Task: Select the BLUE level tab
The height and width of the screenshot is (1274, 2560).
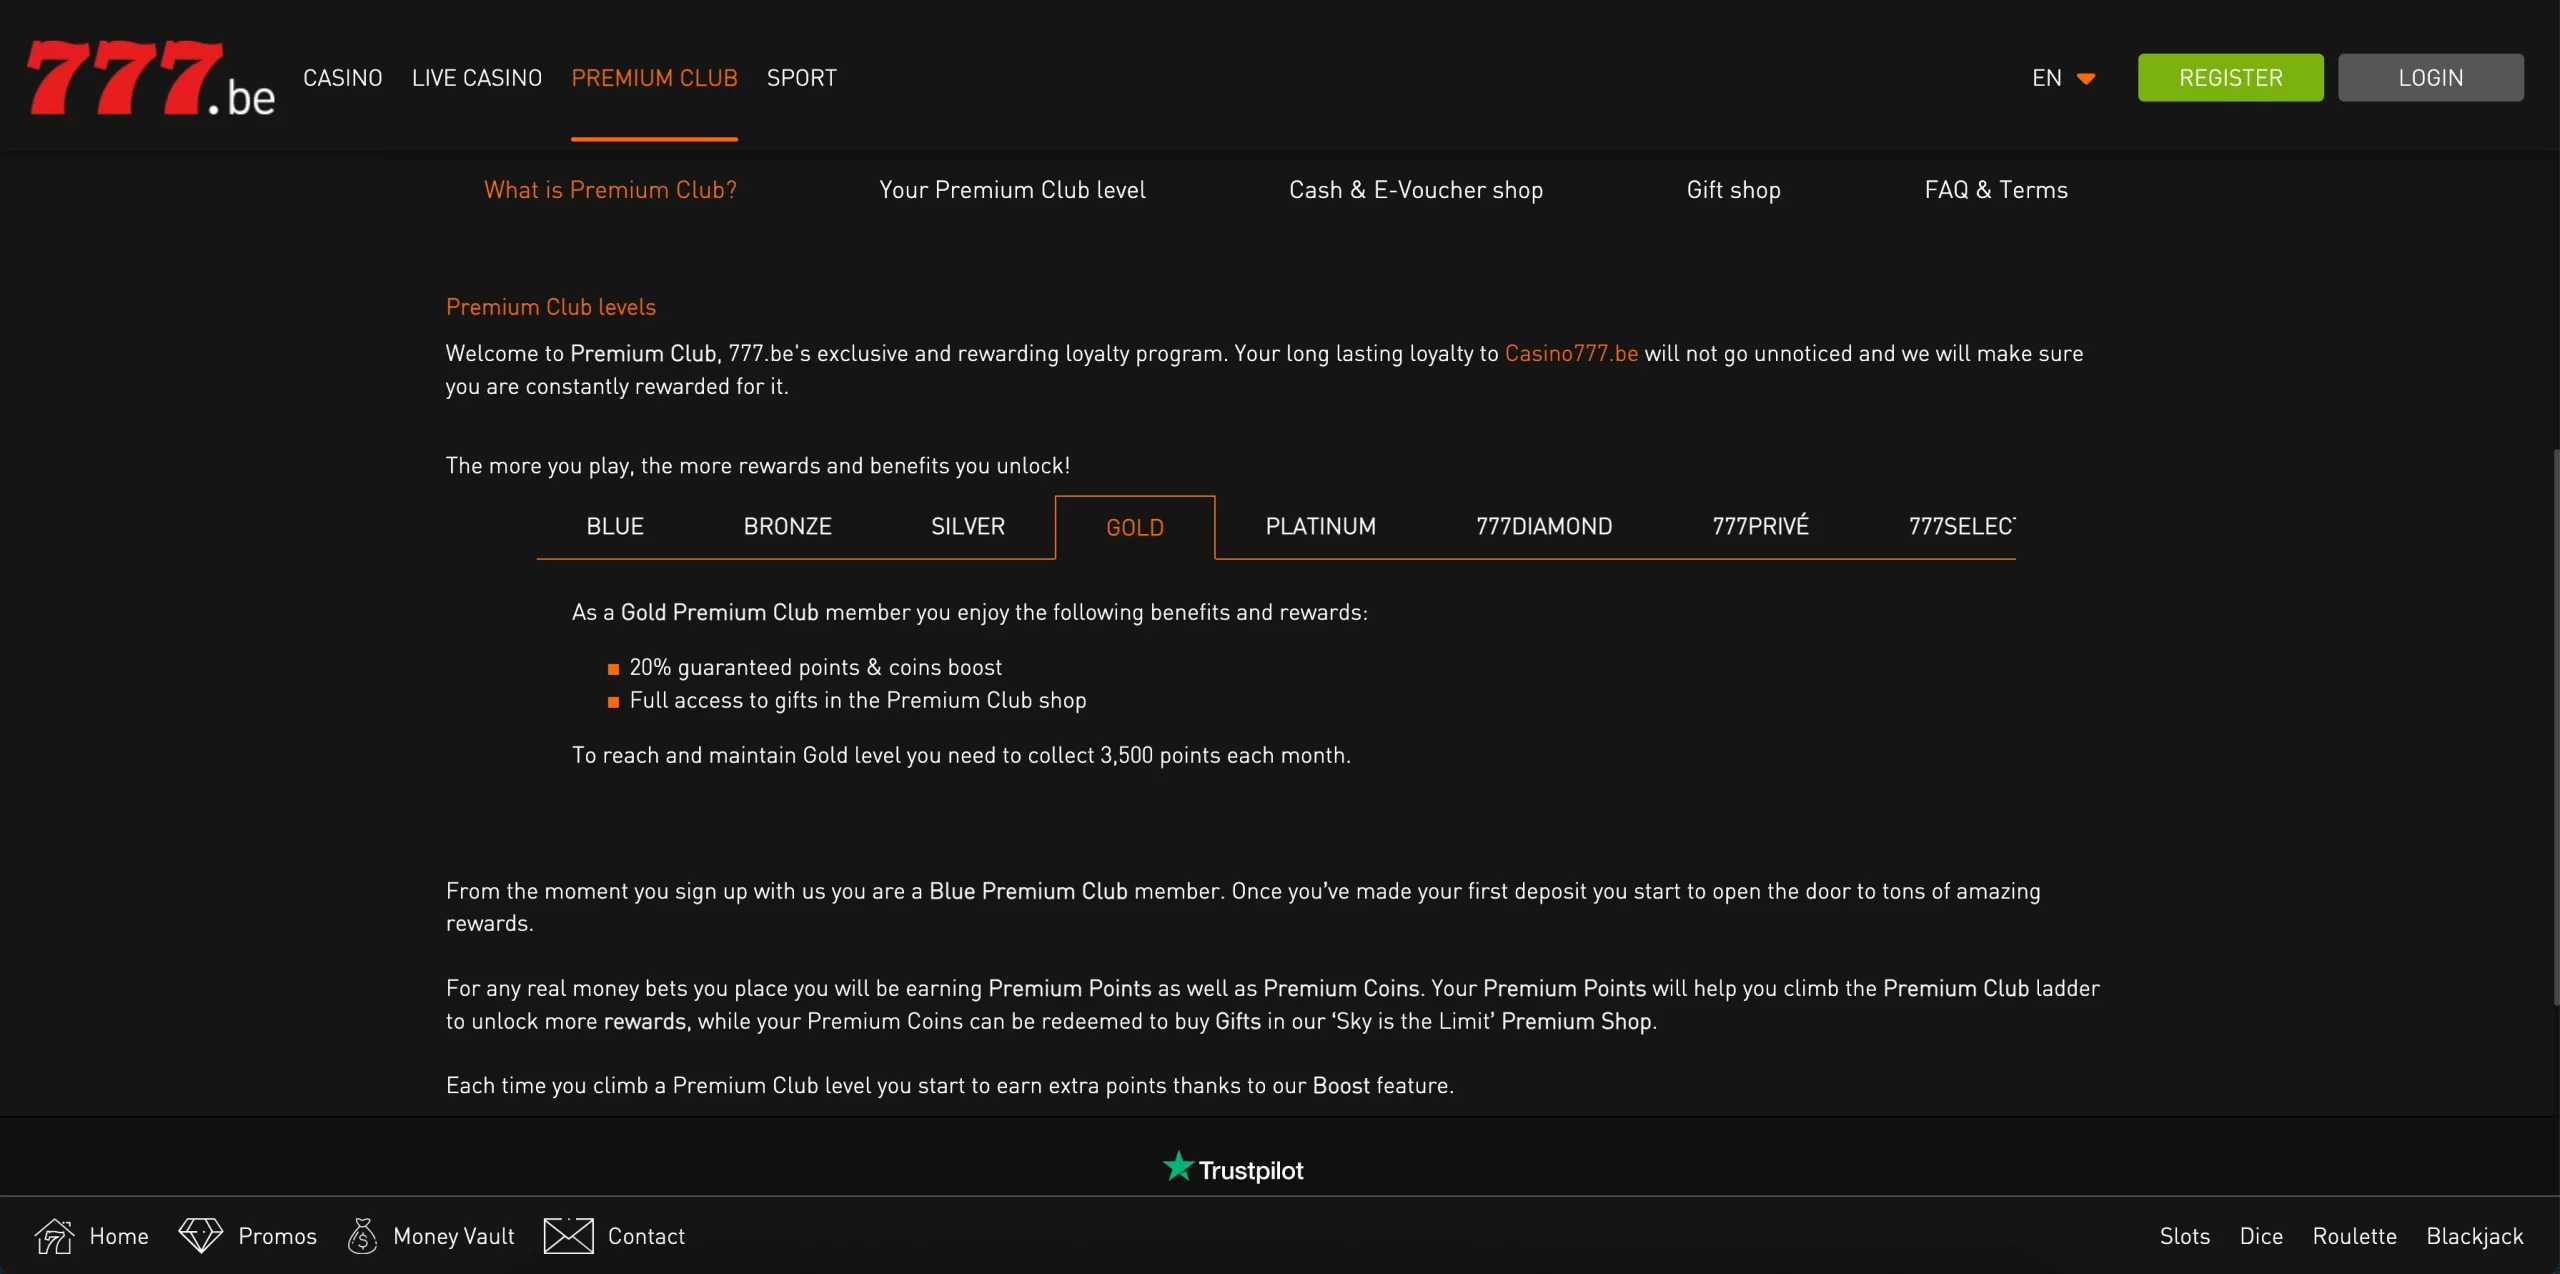Action: click(614, 527)
